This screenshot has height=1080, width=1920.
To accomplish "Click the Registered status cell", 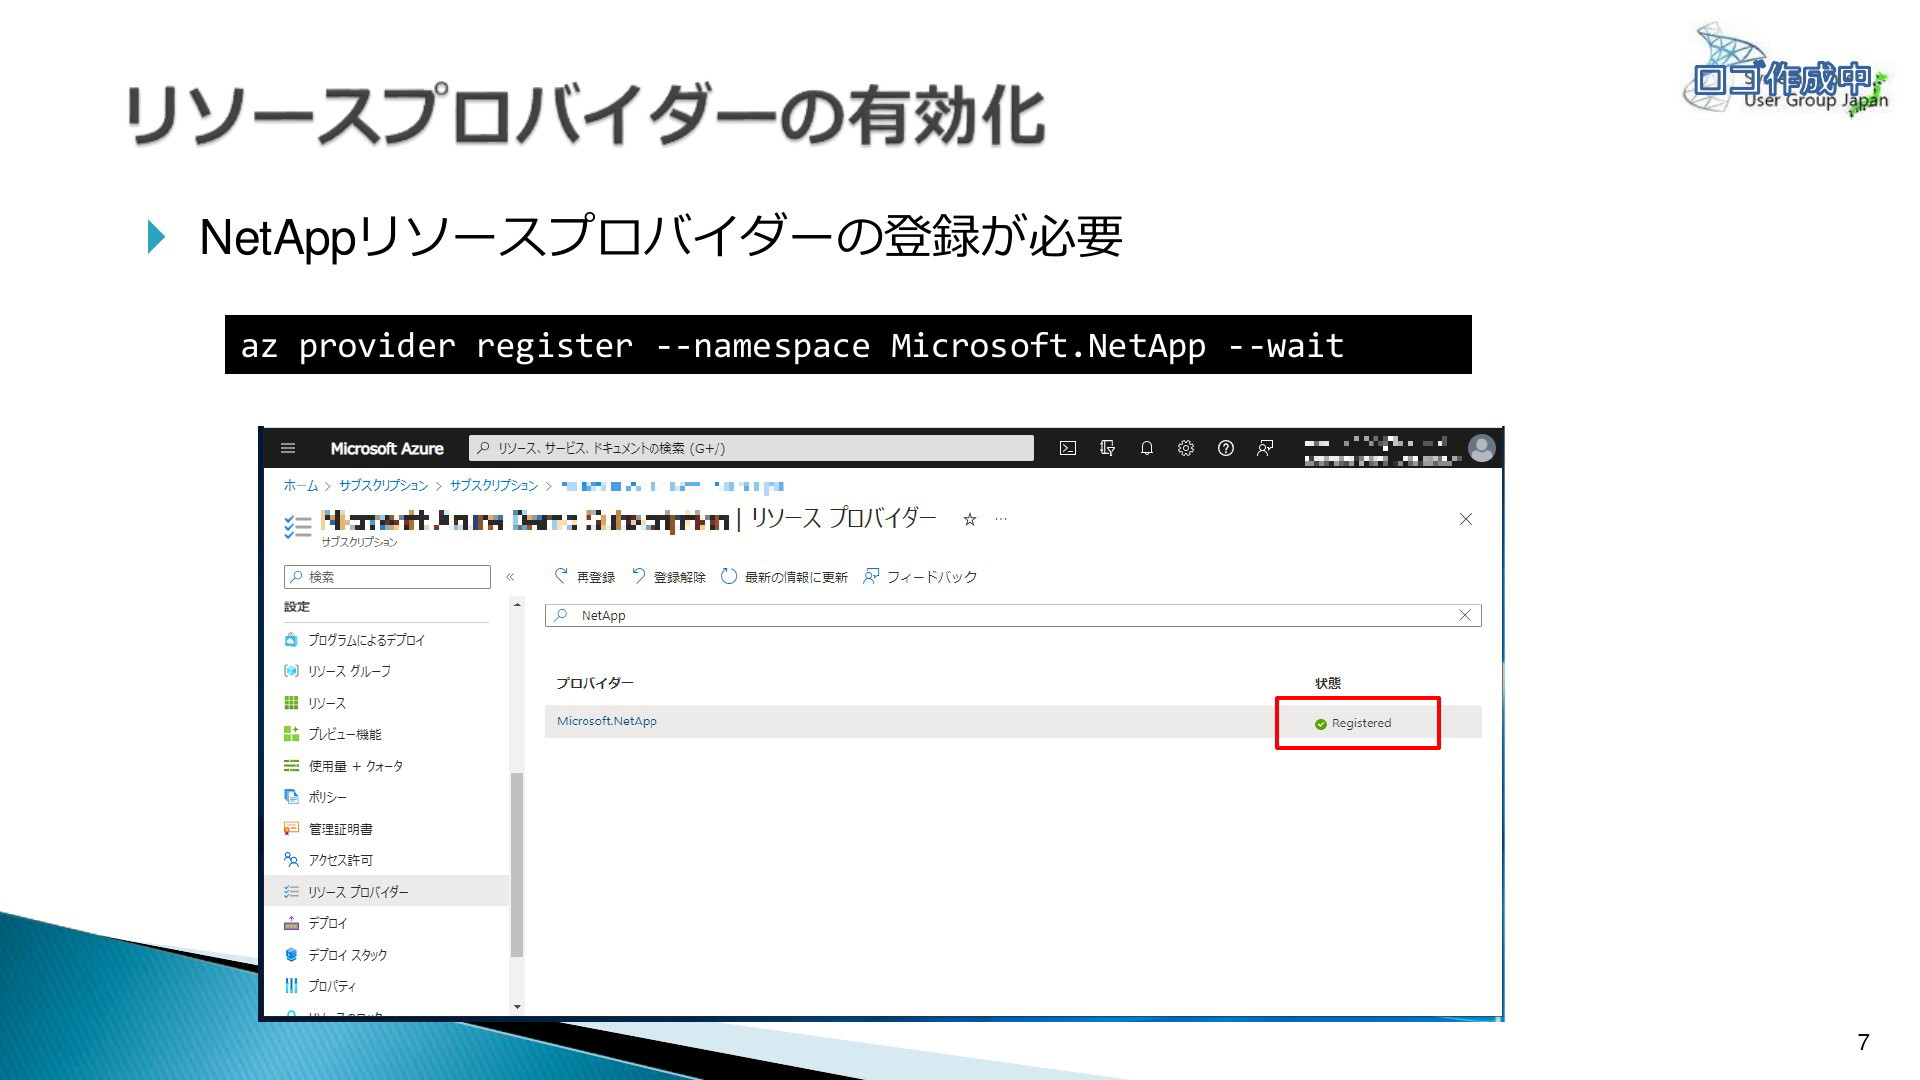I will pyautogui.click(x=1353, y=723).
